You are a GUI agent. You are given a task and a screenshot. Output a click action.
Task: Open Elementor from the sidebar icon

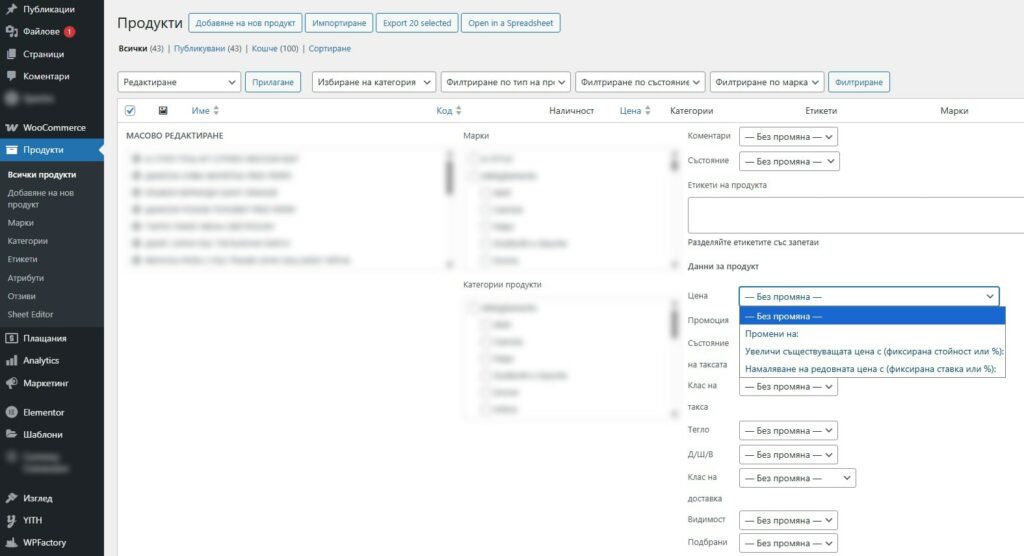point(12,412)
